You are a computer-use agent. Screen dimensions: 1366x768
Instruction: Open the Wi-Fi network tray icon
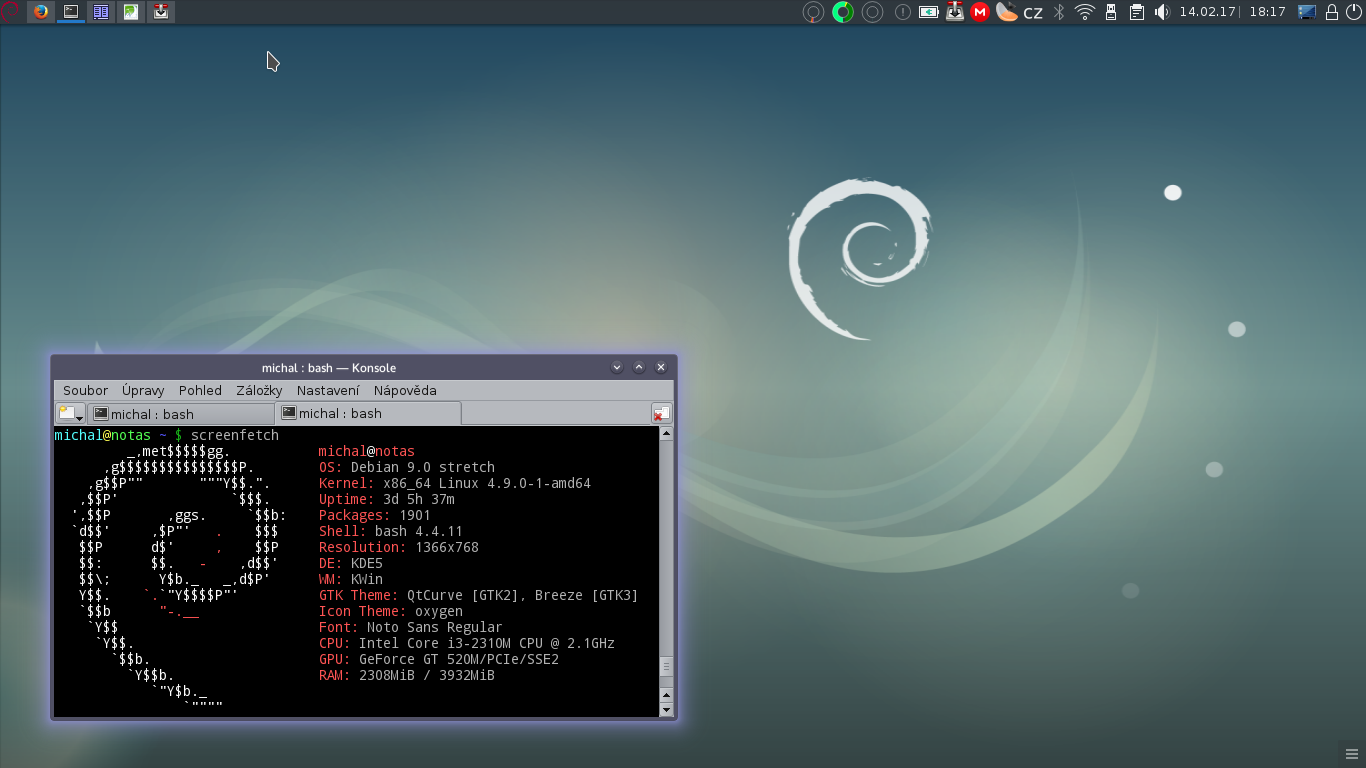(1085, 12)
